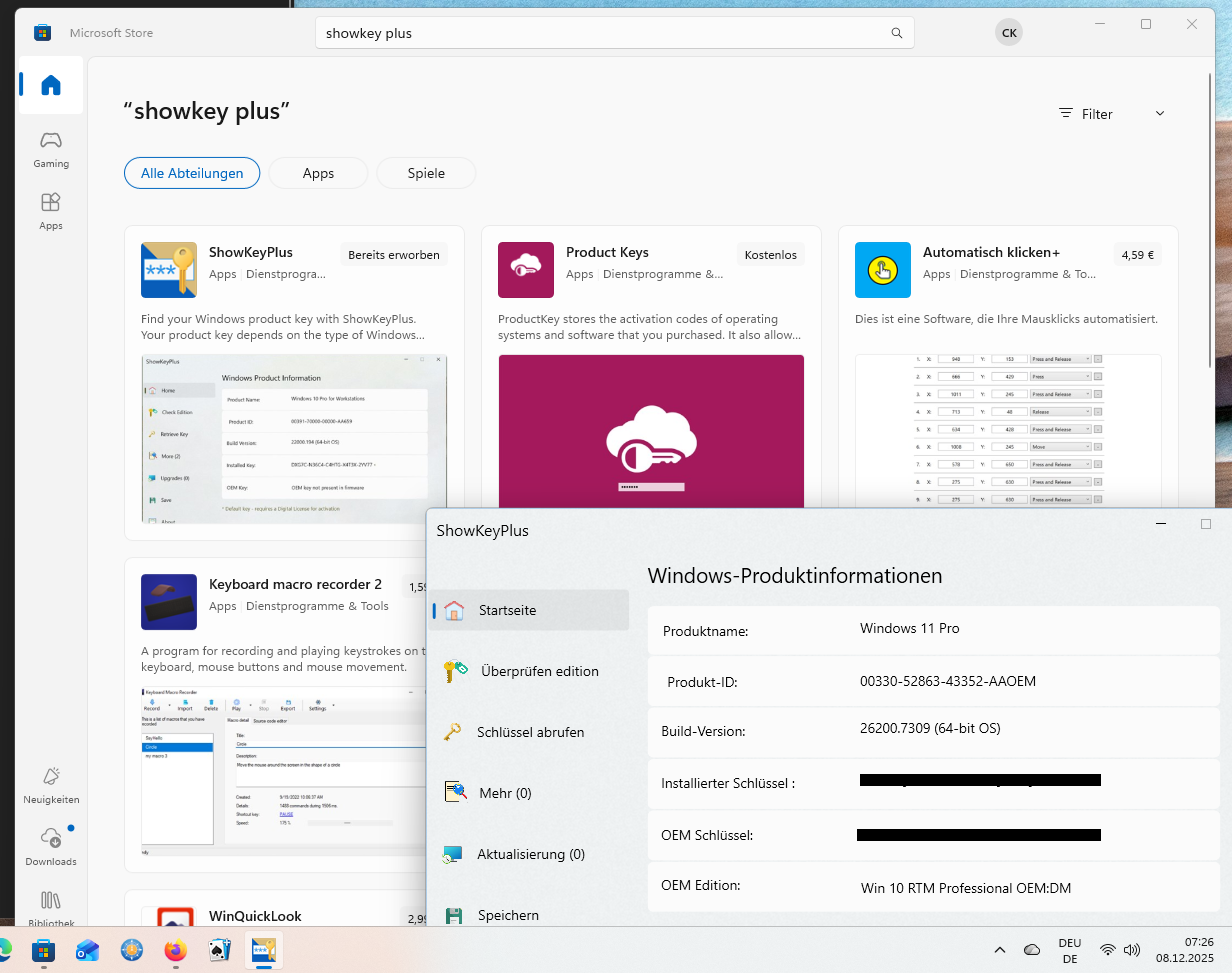Open the CK account profile button
1232x973 pixels.
tap(1009, 33)
